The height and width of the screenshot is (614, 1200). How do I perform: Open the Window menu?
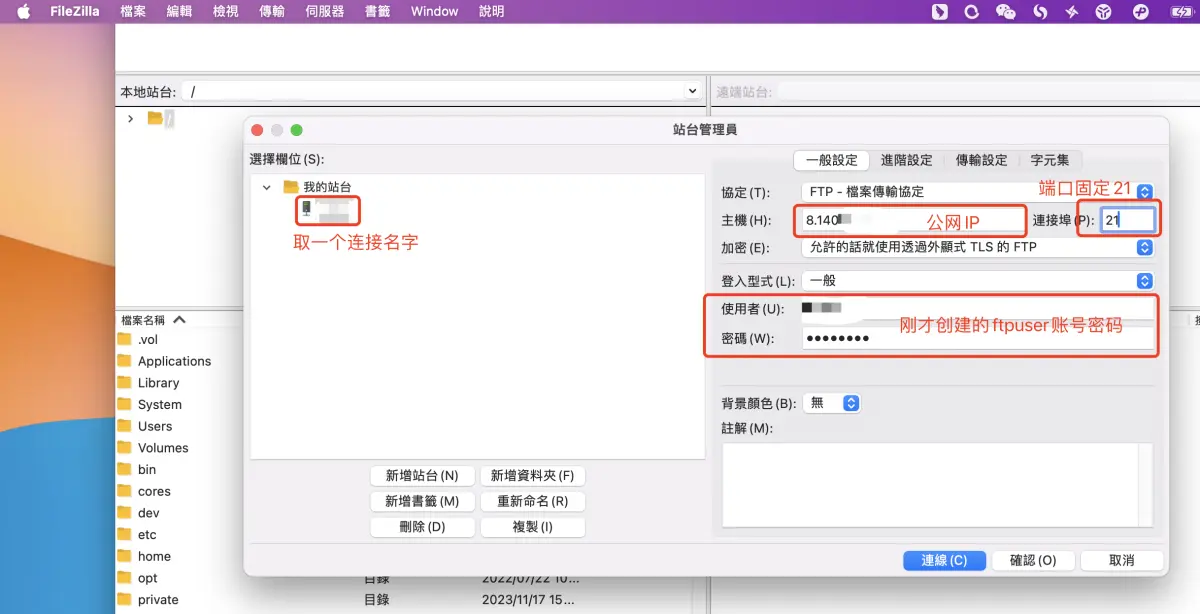(x=434, y=12)
